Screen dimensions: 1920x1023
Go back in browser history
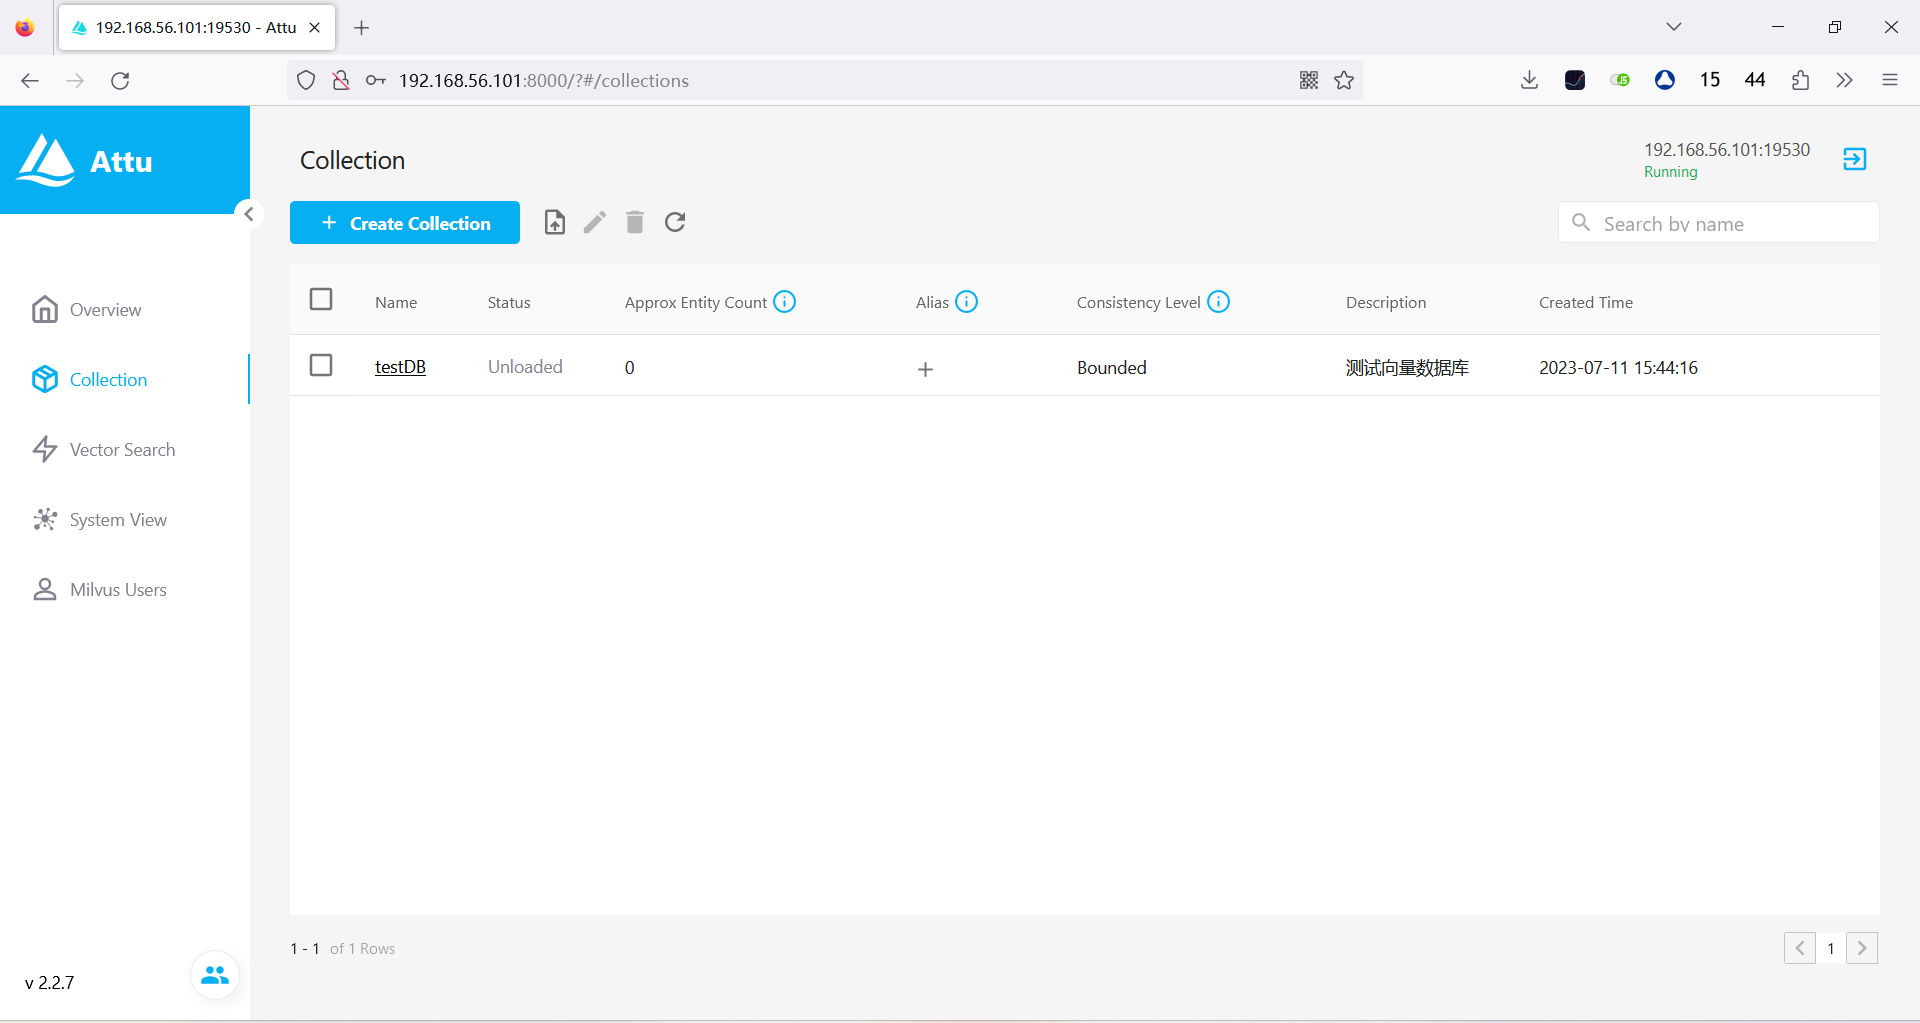(30, 80)
